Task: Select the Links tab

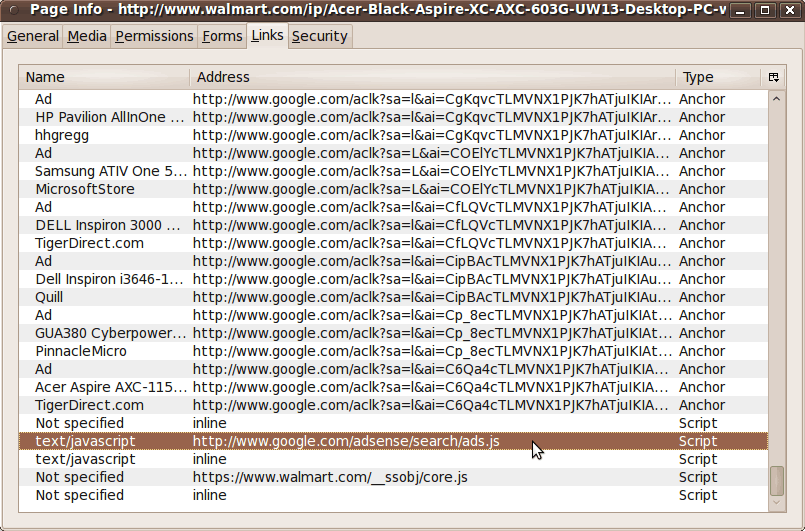Action: coord(267,35)
